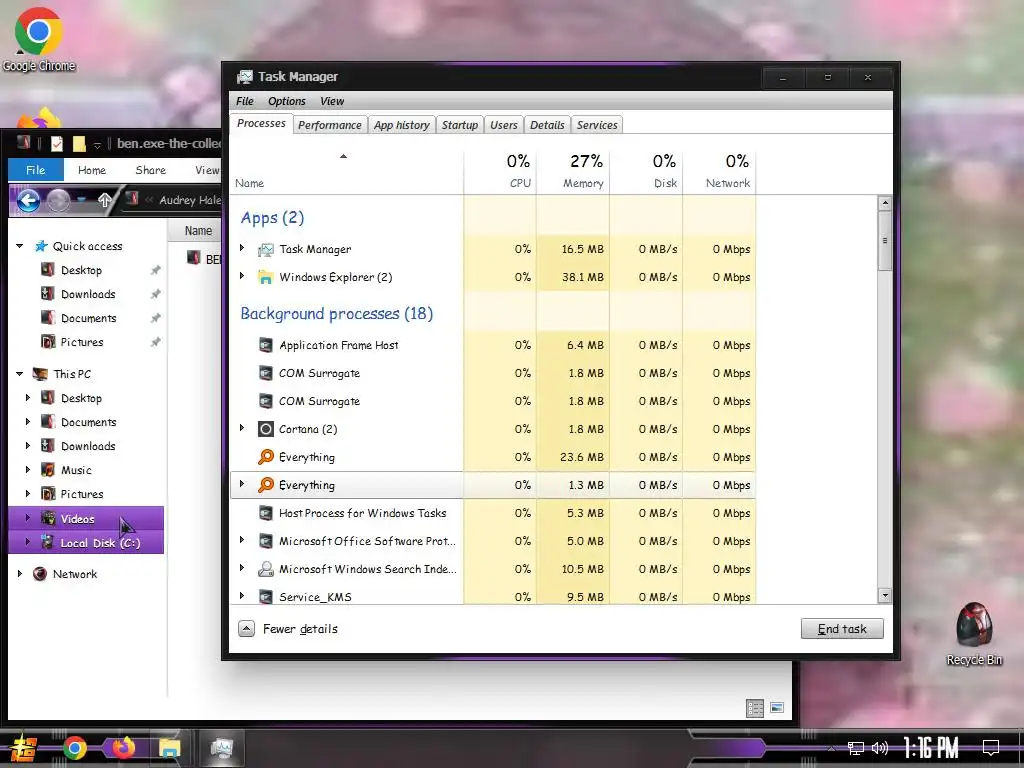Image resolution: width=1024 pixels, height=768 pixels.
Task: Open the volume speaker tray icon
Action: click(x=880, y=748)
